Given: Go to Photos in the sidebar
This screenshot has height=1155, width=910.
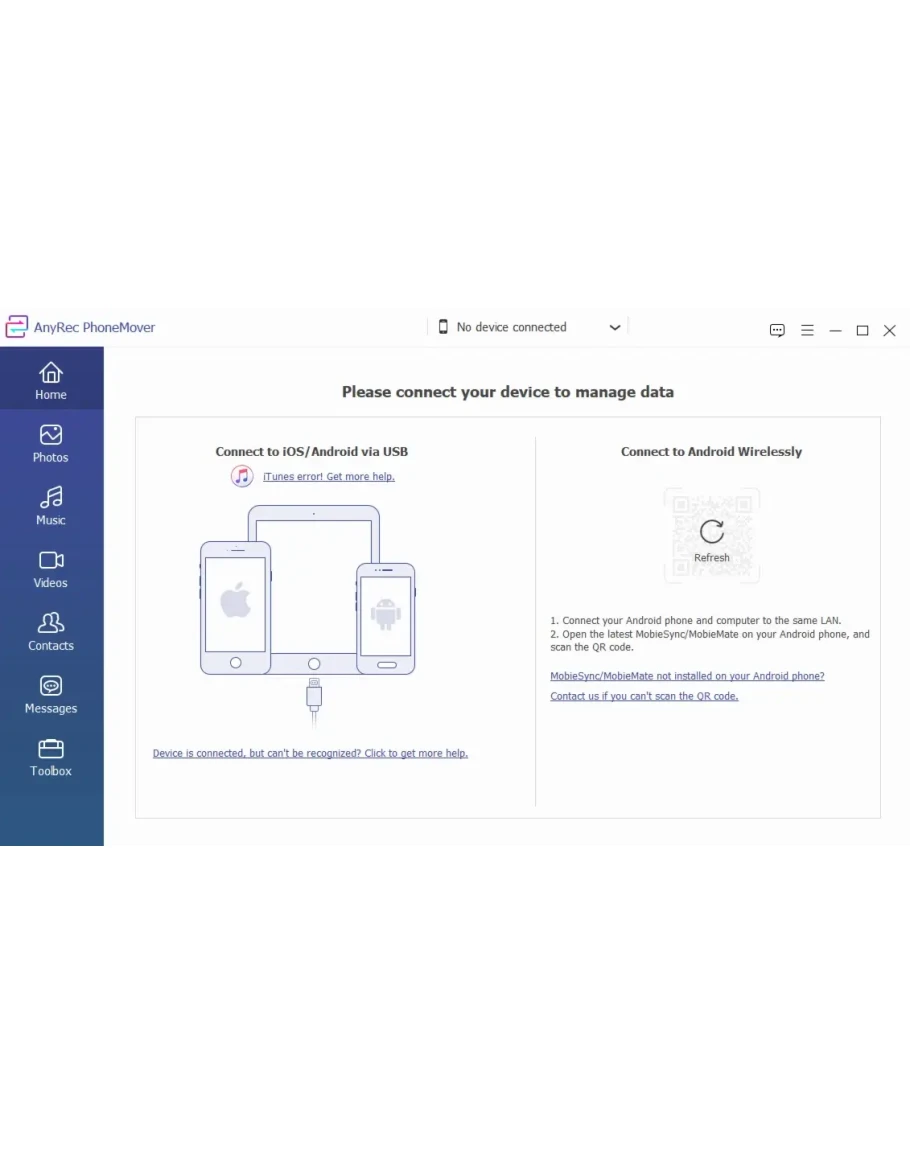Looking at the screenshot, I should point(51,443).
